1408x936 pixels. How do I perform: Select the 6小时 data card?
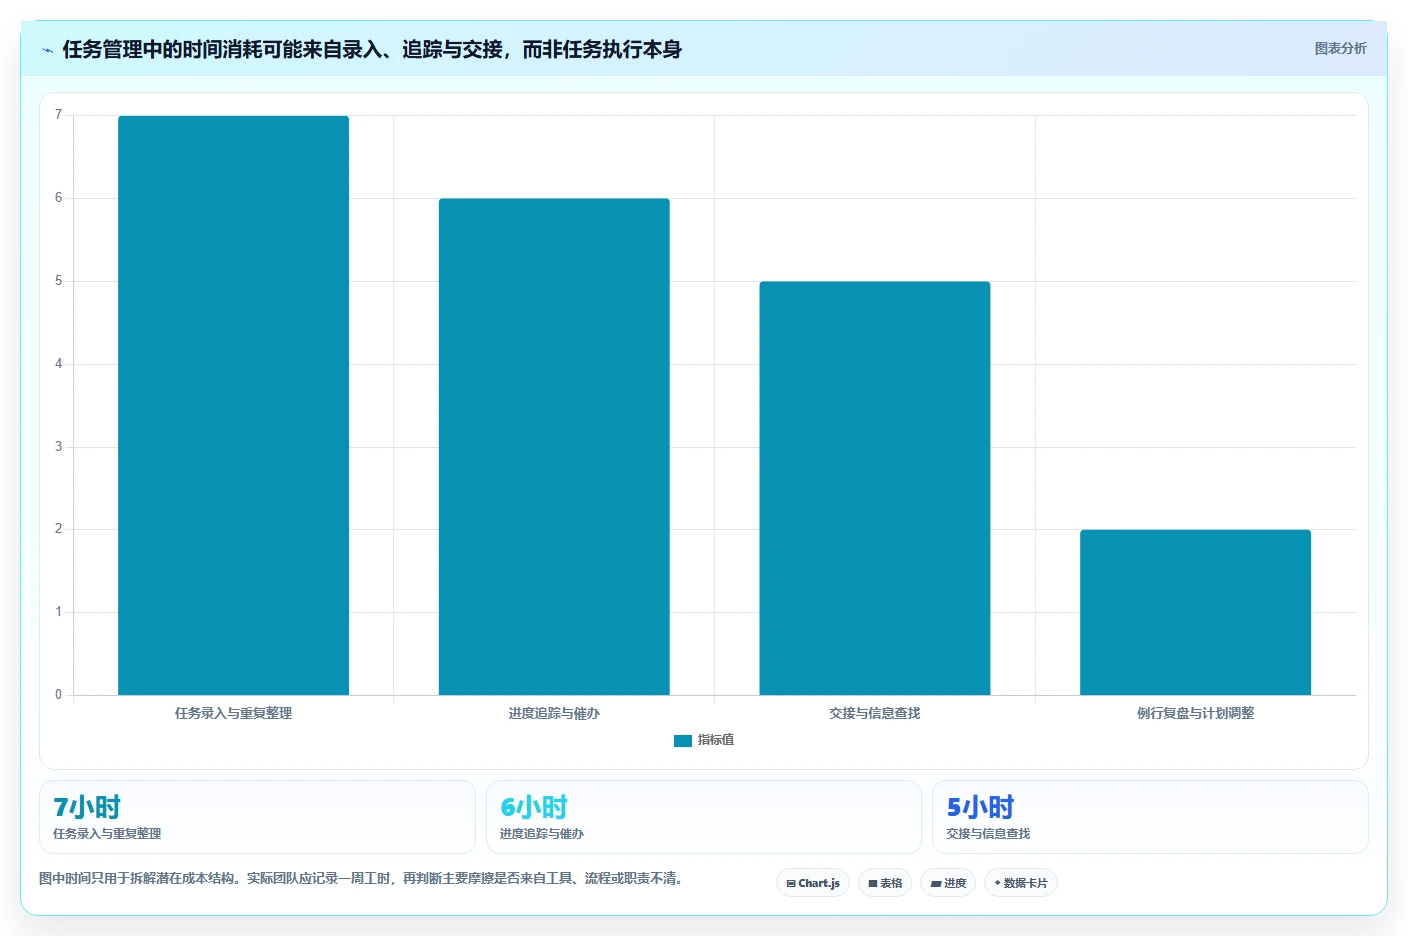coord(704,817)
